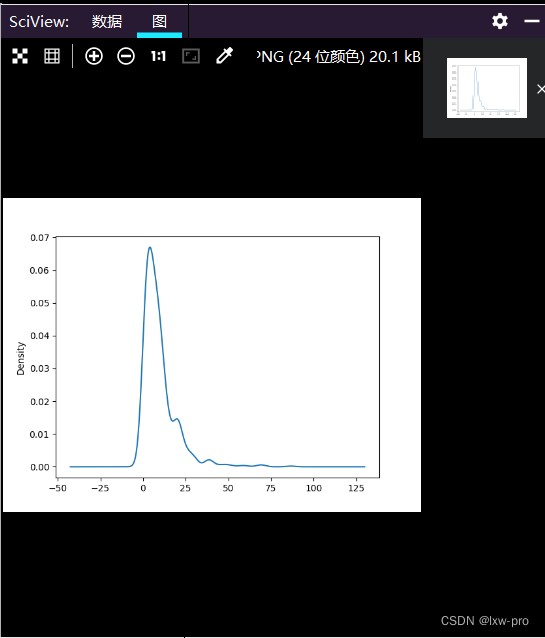Image resolution: width=545 pixels, height=638 pixels.
Task: Click the 0.07 y-axis tick label
Action: coord(39,238)
